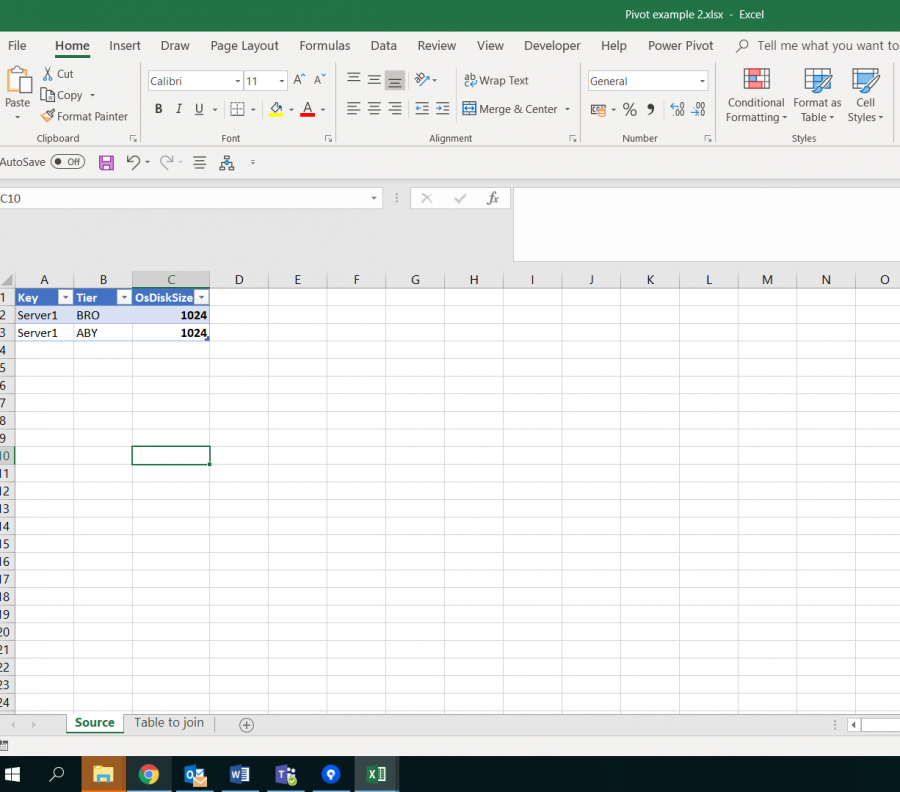Screen dimensions: 900x792
Task: Redo the last undone action
Action: click(166, 163)
